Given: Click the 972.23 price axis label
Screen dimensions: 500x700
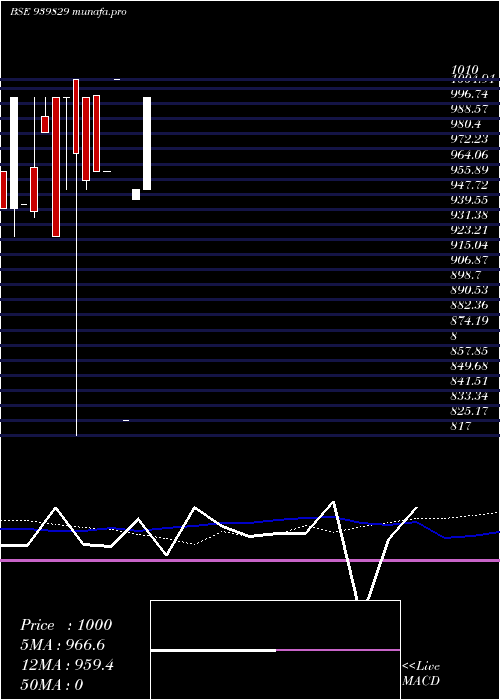Looking at the screenshot, I should click(x=469, y=140).
